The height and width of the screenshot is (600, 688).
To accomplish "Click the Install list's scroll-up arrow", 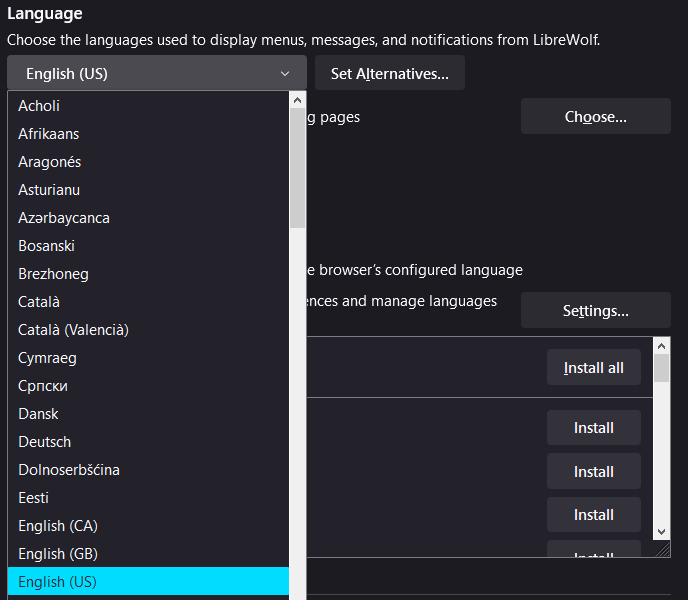I will pyautogui.click(x=661, y=346).
